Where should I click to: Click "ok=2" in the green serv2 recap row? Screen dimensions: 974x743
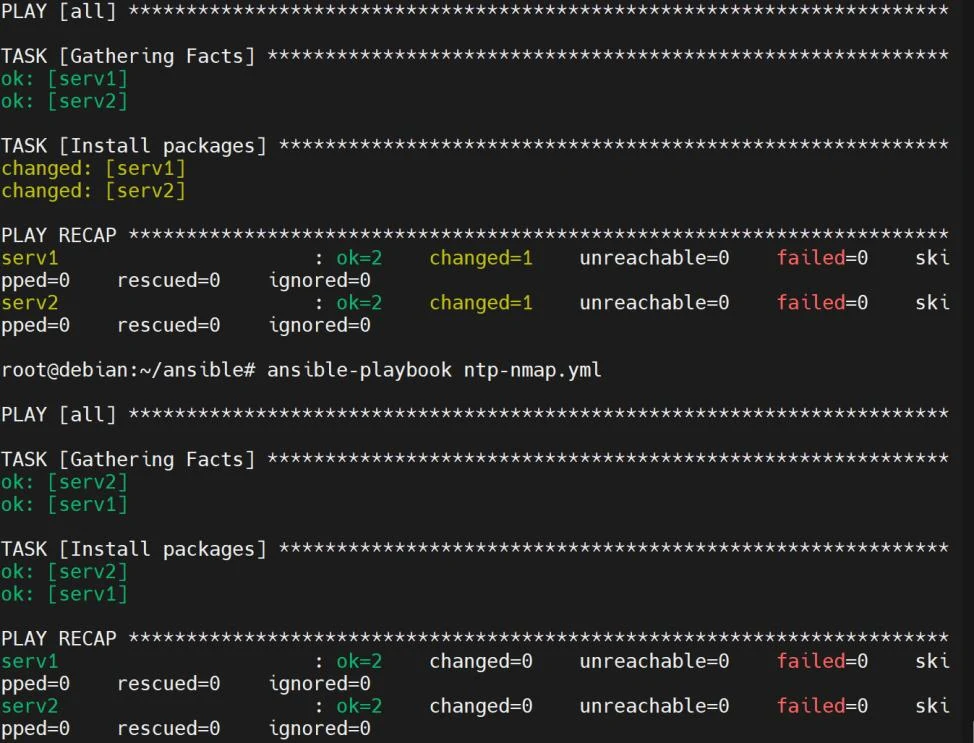click(359, 706)
